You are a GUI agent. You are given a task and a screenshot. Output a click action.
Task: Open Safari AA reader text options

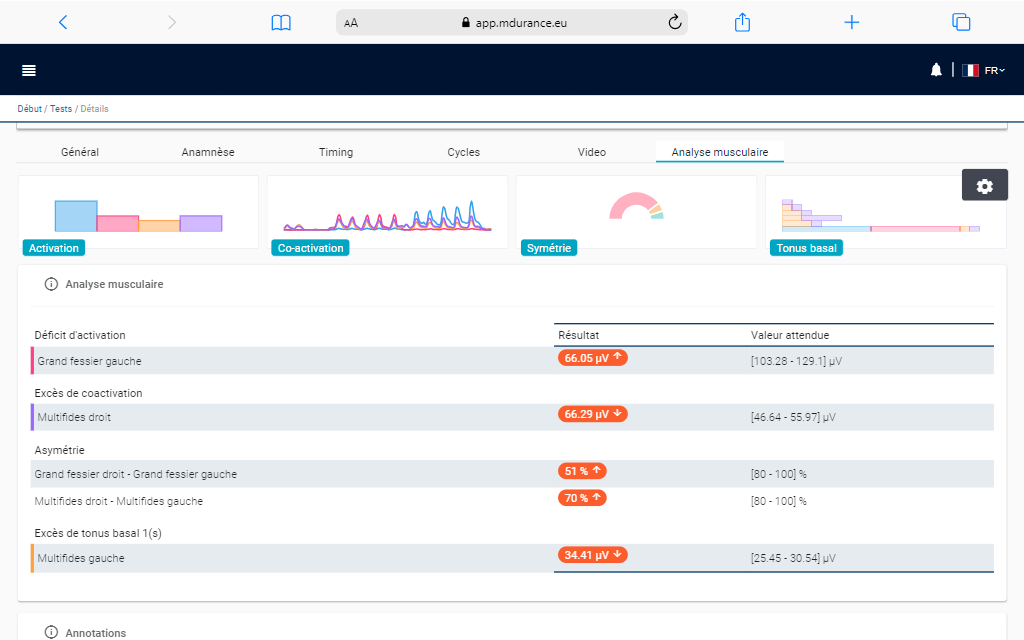tap(351, 23)
